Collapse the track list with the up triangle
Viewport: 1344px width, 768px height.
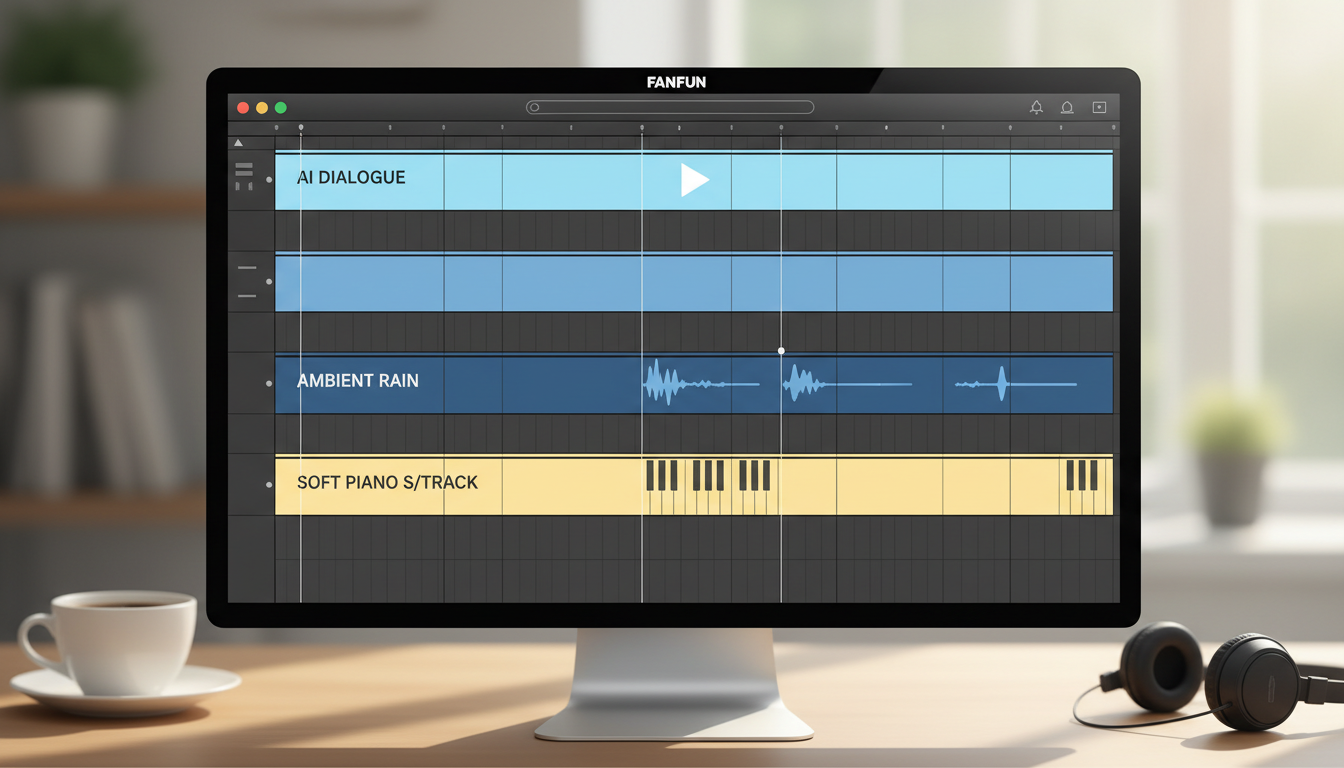238,143
